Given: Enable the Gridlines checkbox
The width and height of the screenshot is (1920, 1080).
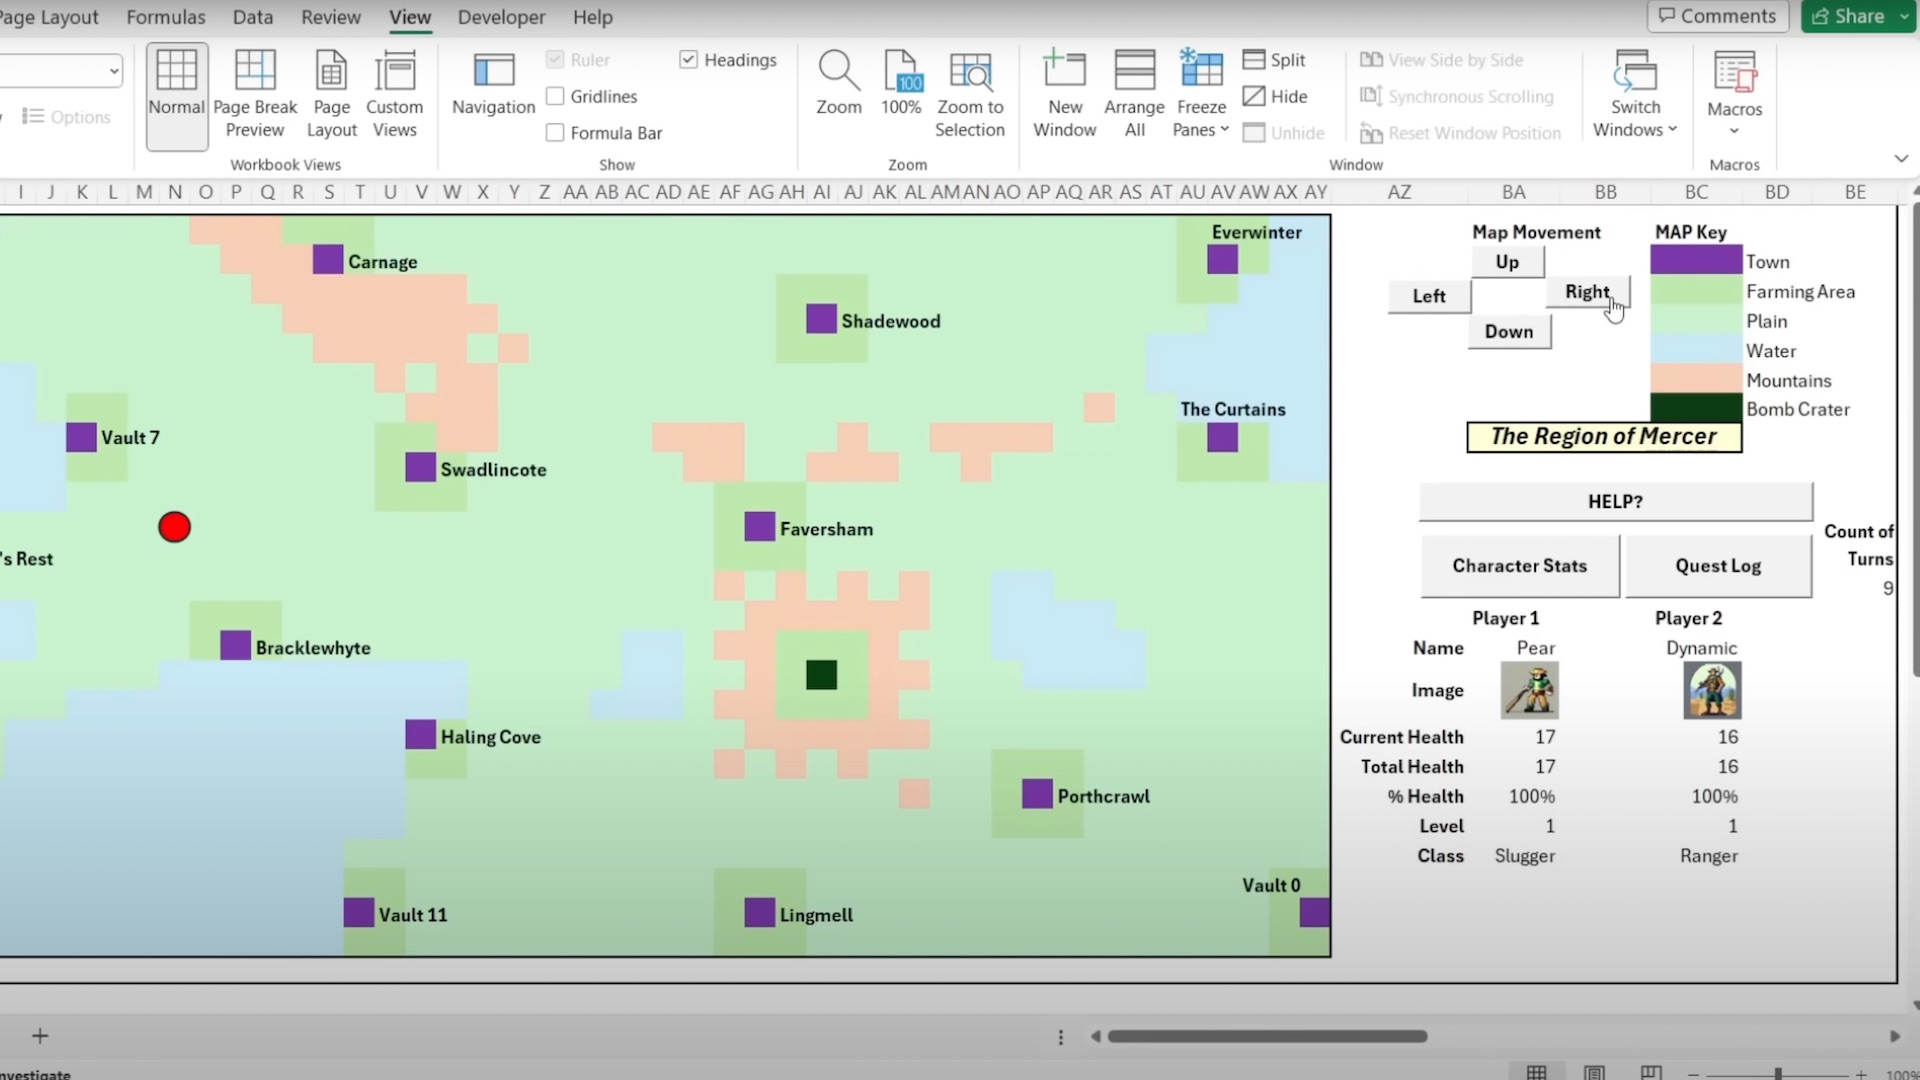Looking at the screenshot, I should pyautogui.click(x=555, y=96).
